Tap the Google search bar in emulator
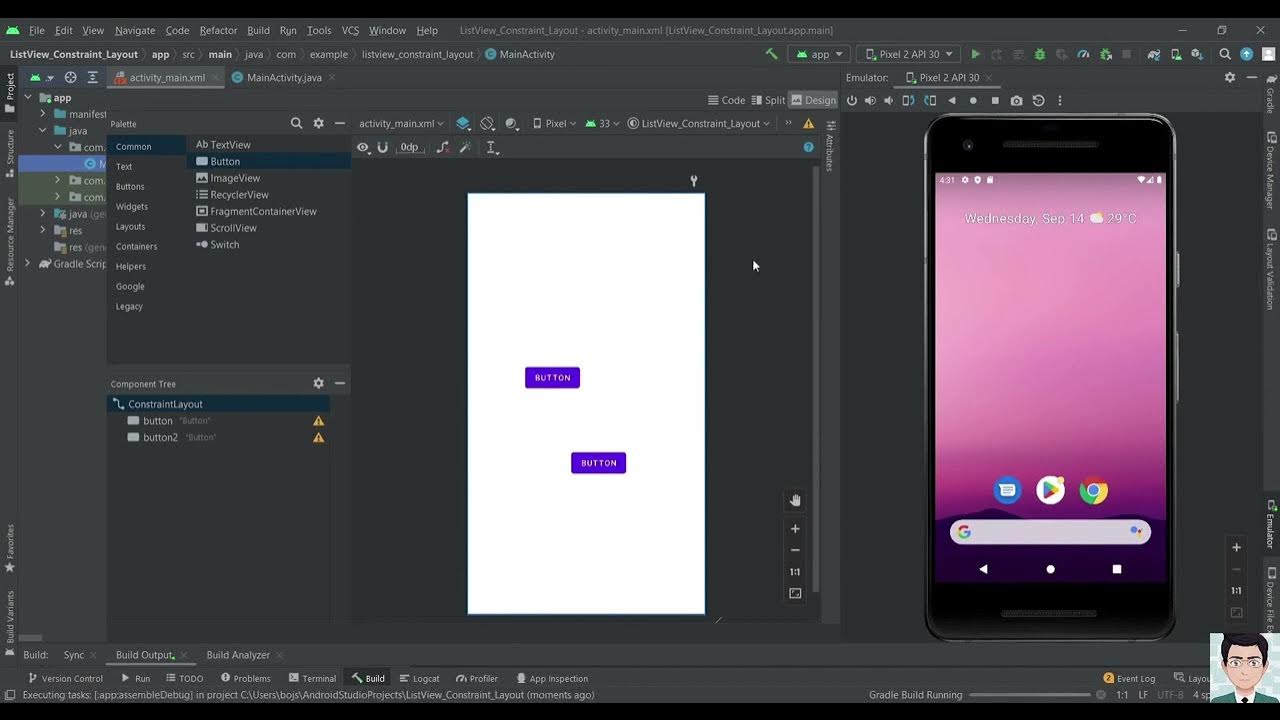 pyautogui.click(x=1050, y=532)
